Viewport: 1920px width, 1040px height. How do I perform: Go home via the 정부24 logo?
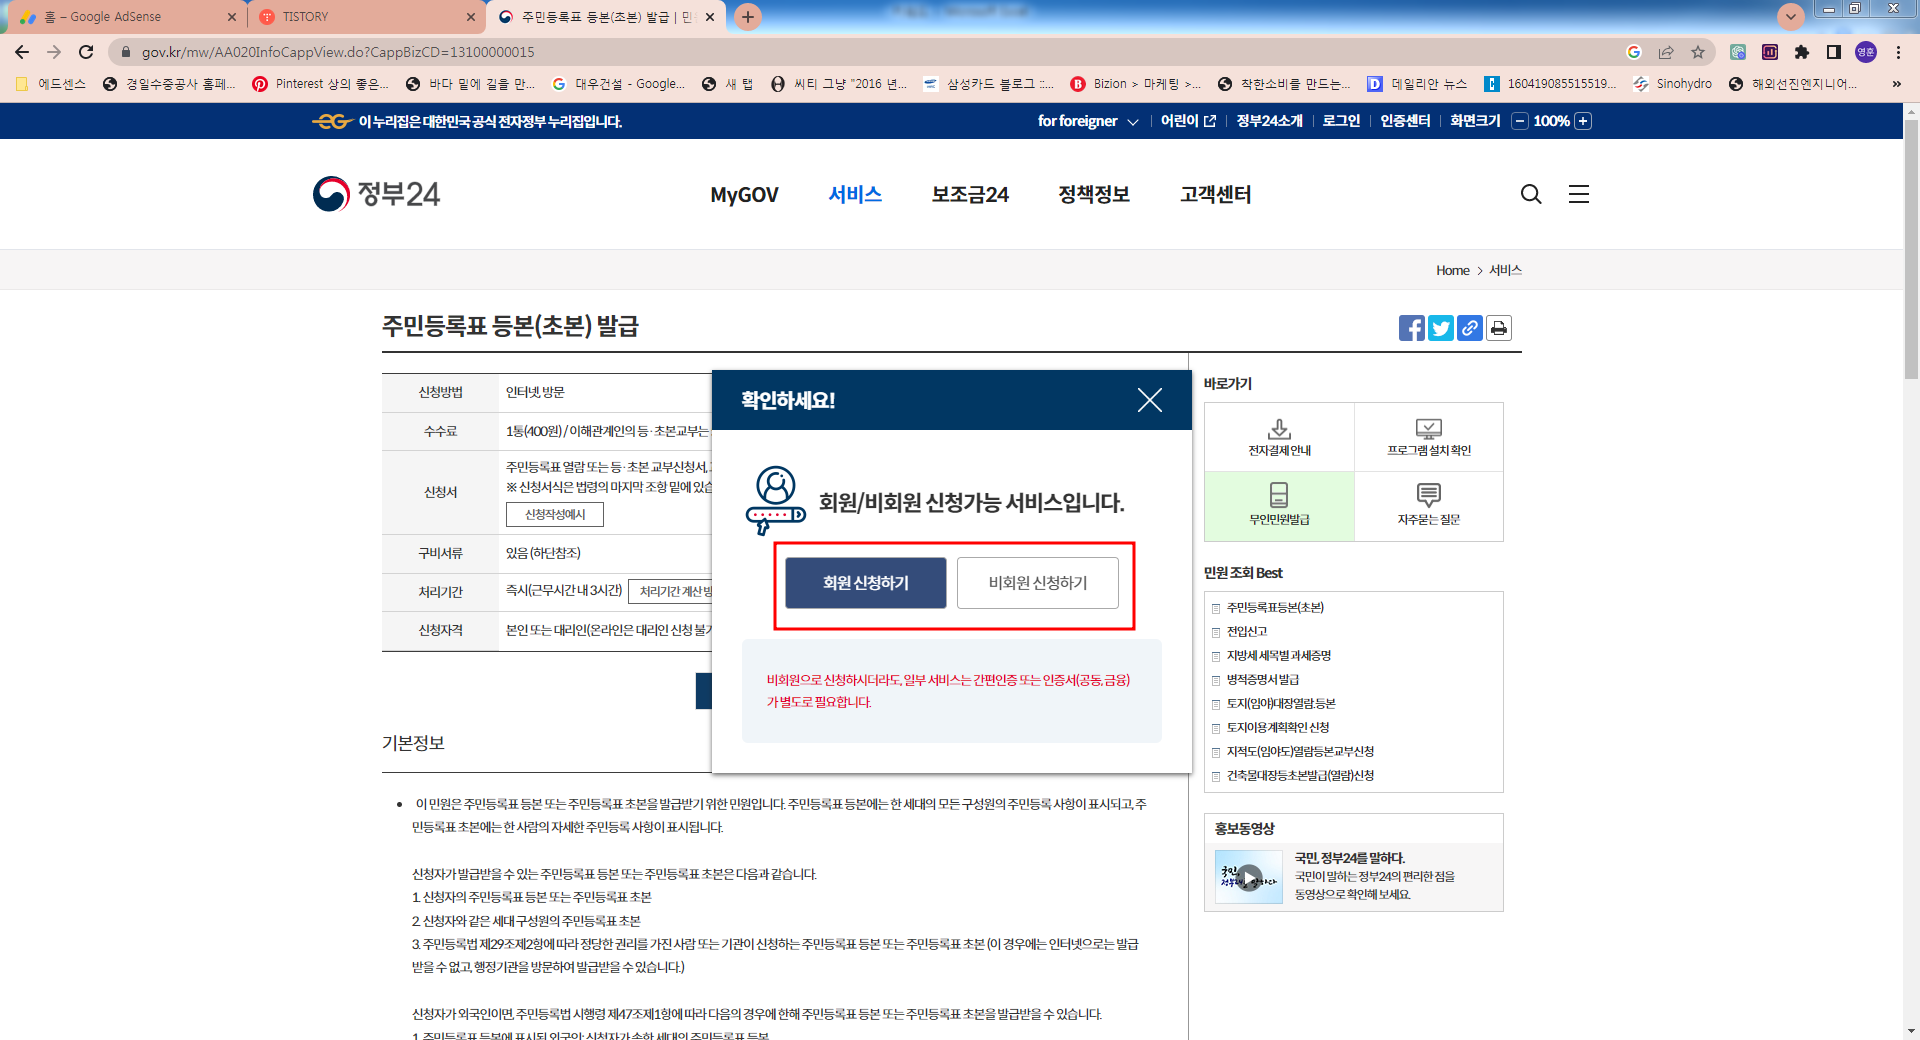tap(375, 194)
